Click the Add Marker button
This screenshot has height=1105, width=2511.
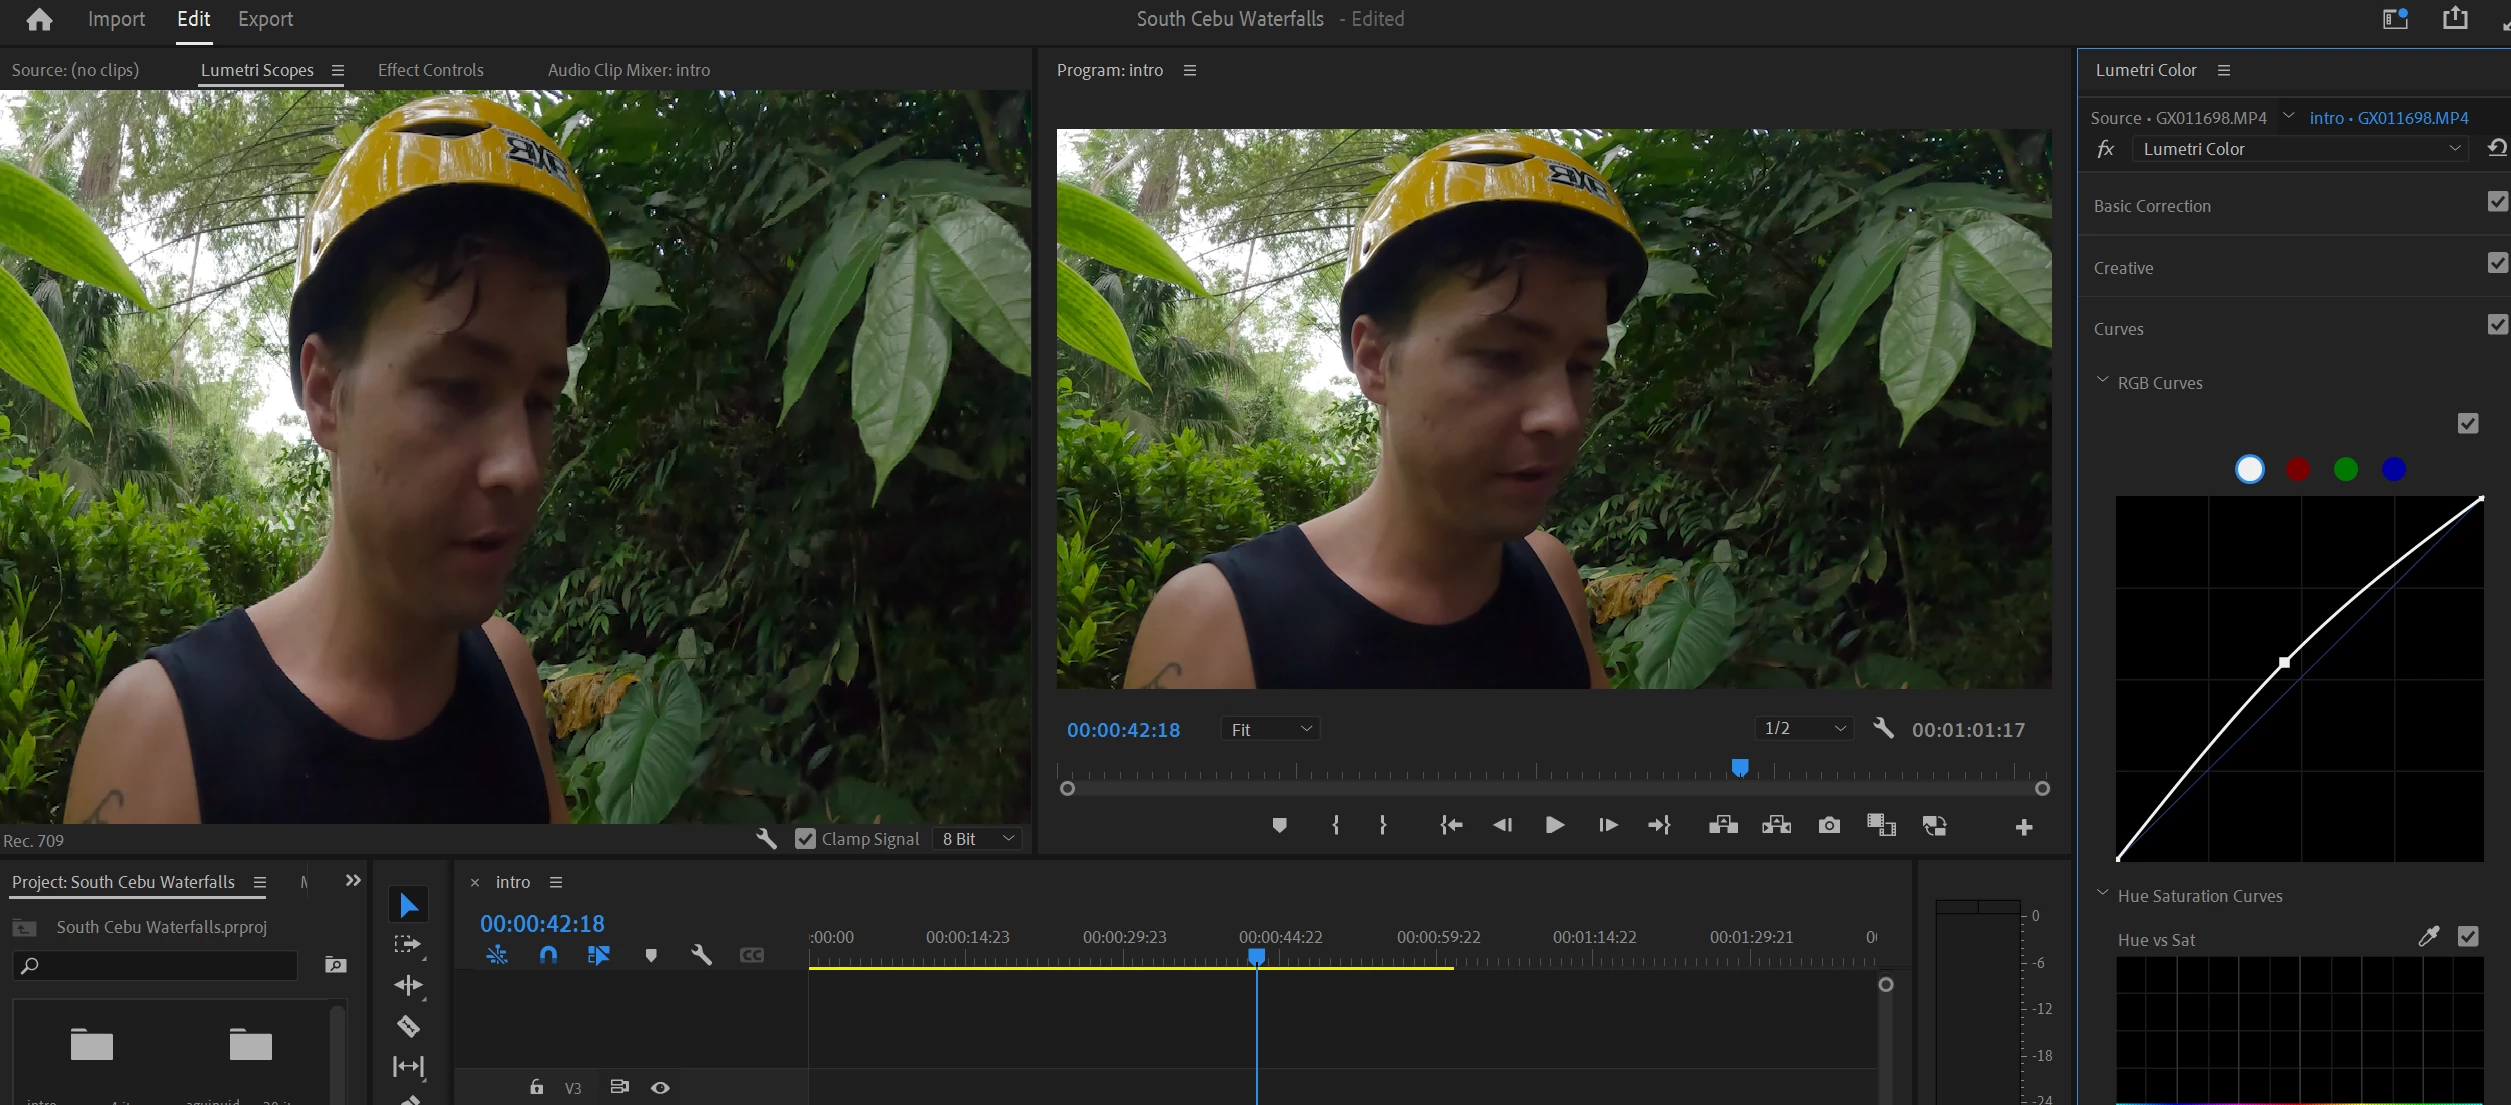tap(1279, 825)
